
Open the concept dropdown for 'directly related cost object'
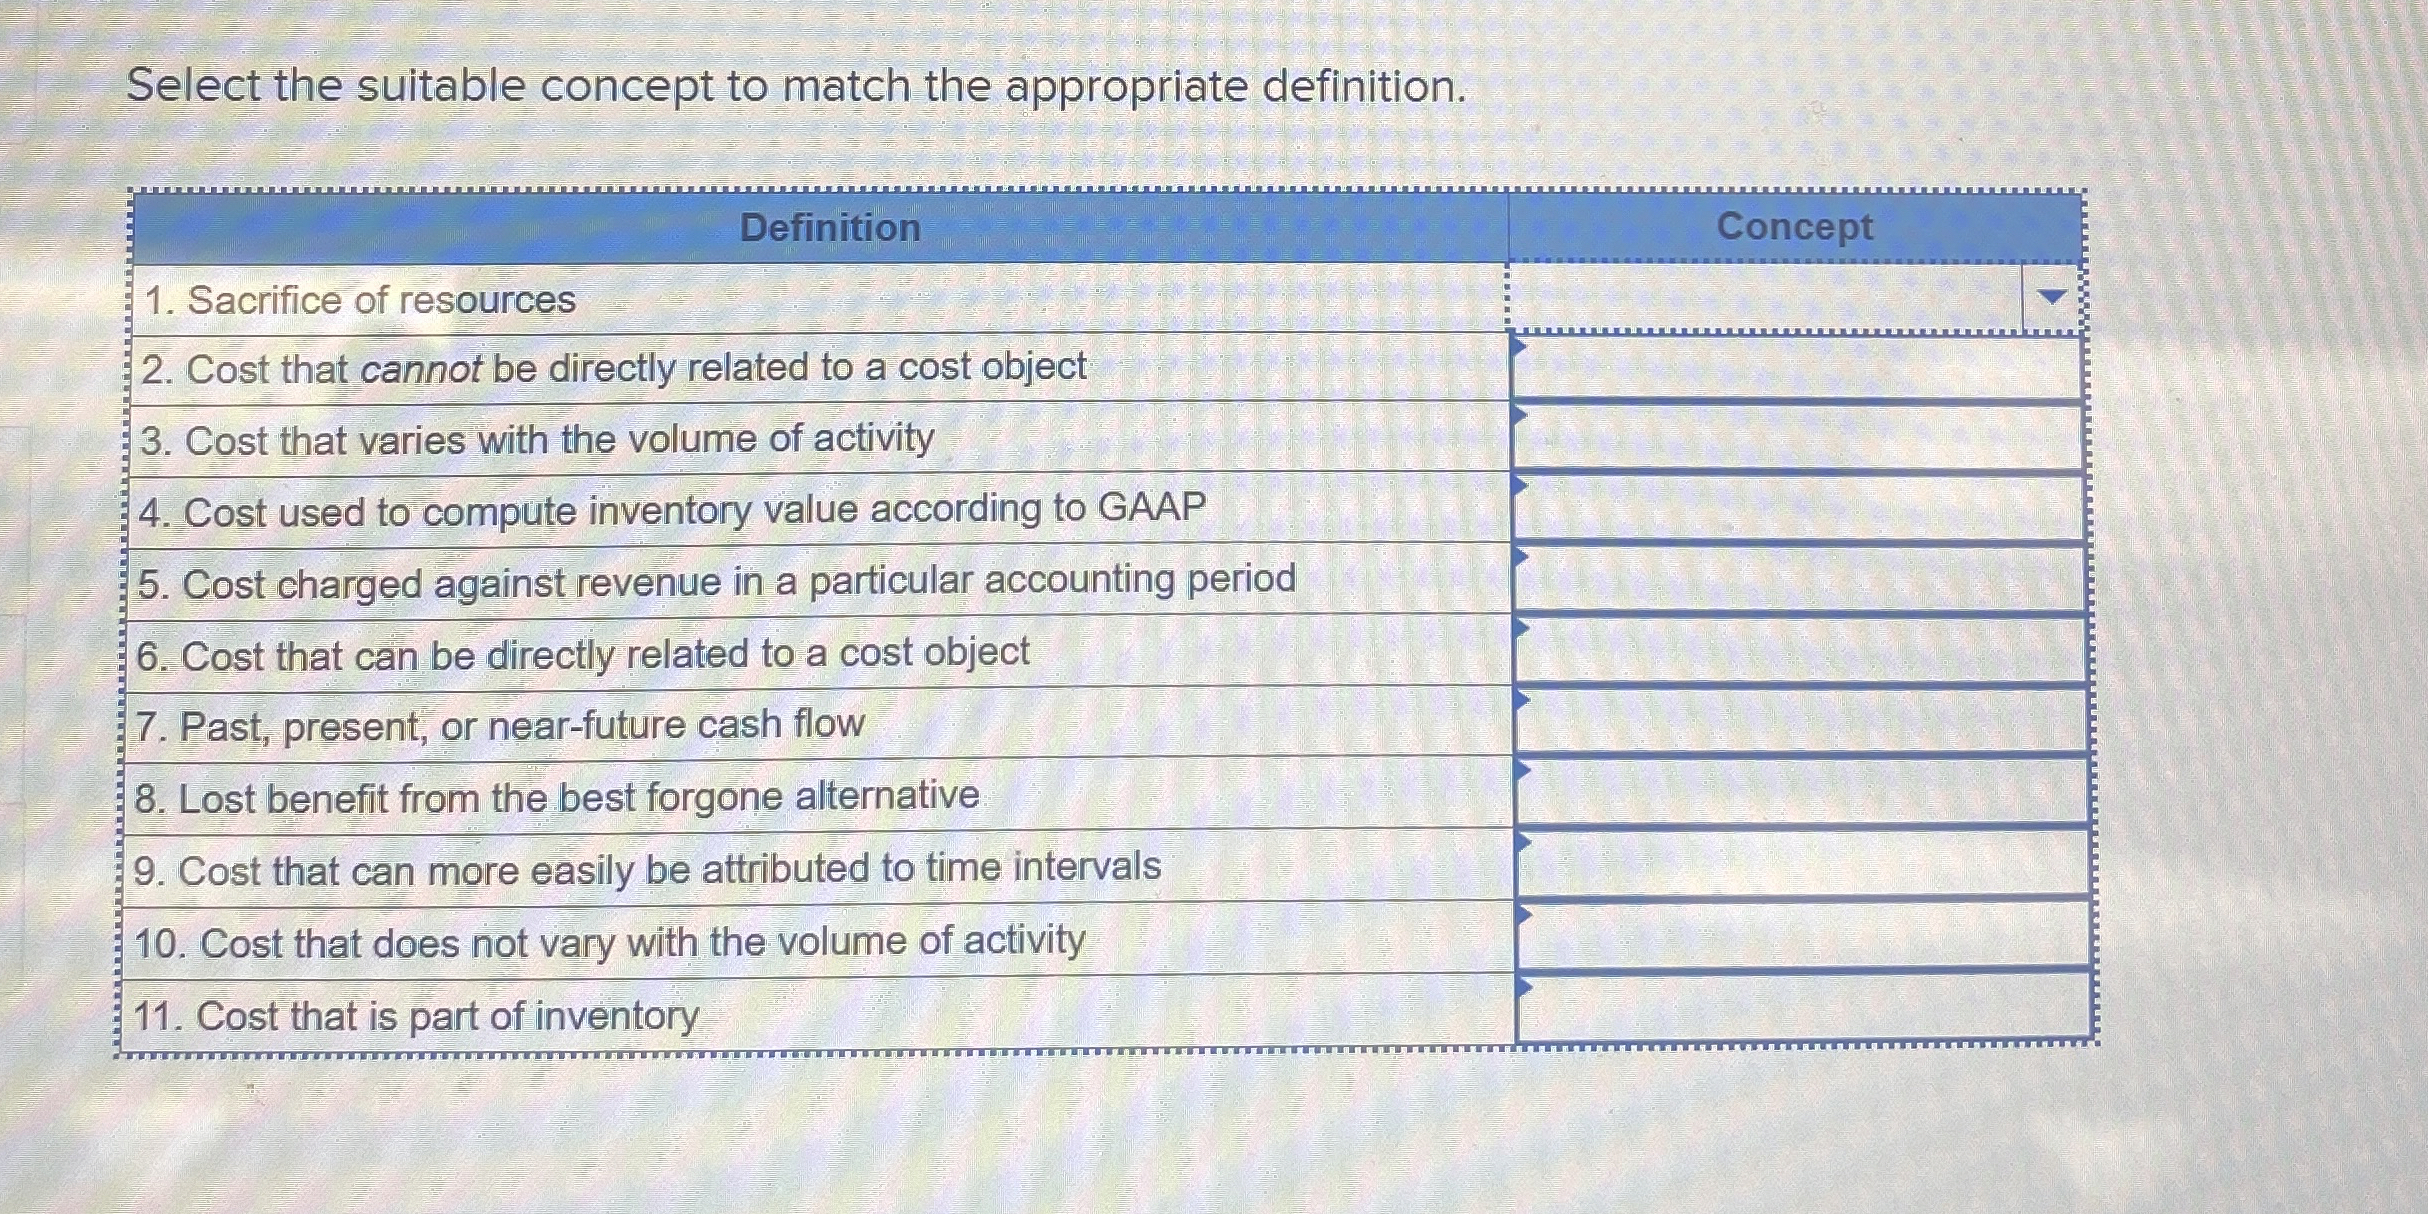[x=1790, y=655]
